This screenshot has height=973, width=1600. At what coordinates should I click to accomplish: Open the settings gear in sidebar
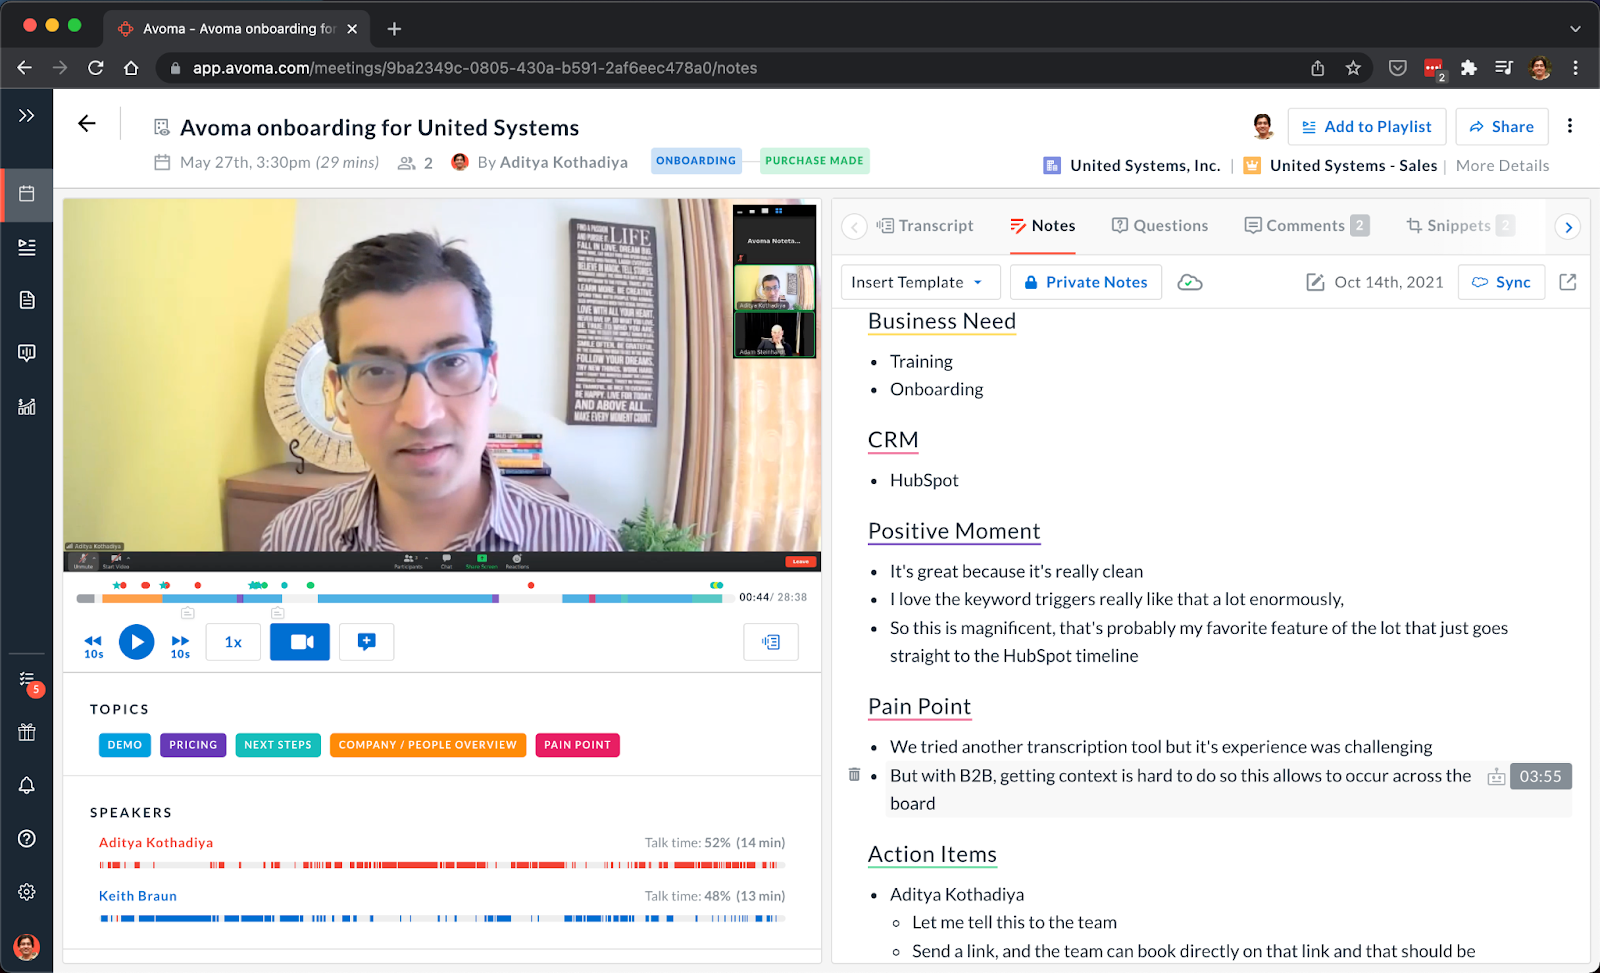coord(27,891)
